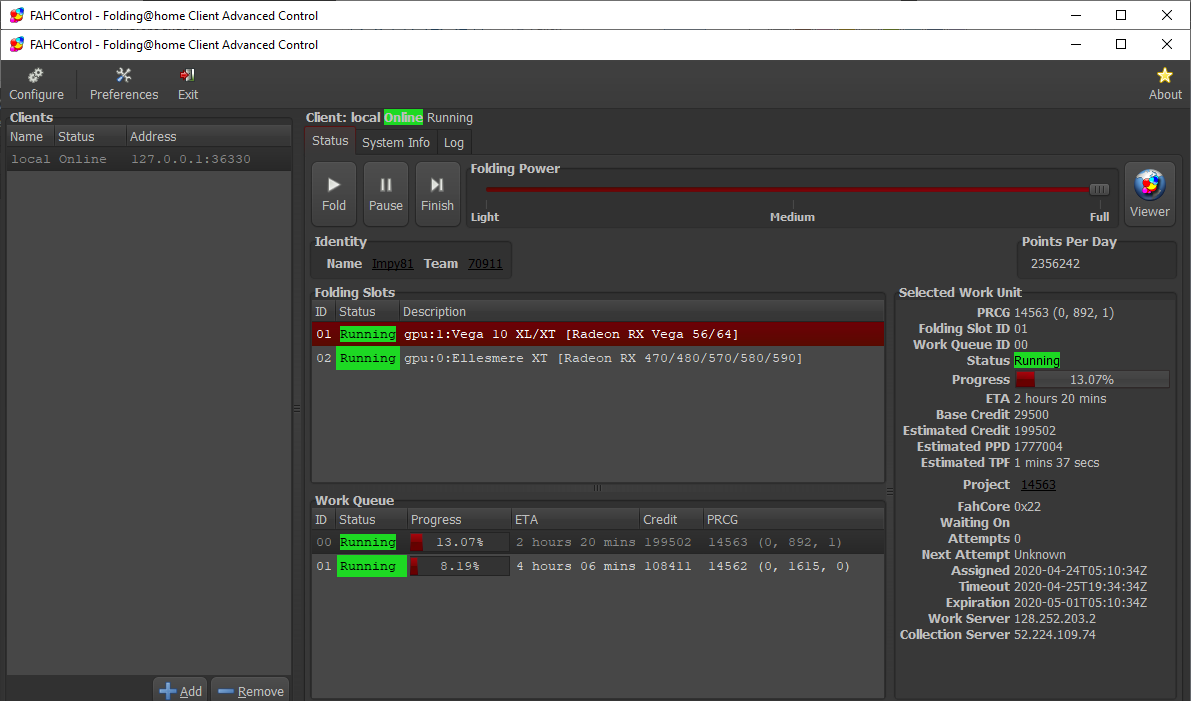Open project 14563 link
1191x701 pixels.
point(1038,485)
